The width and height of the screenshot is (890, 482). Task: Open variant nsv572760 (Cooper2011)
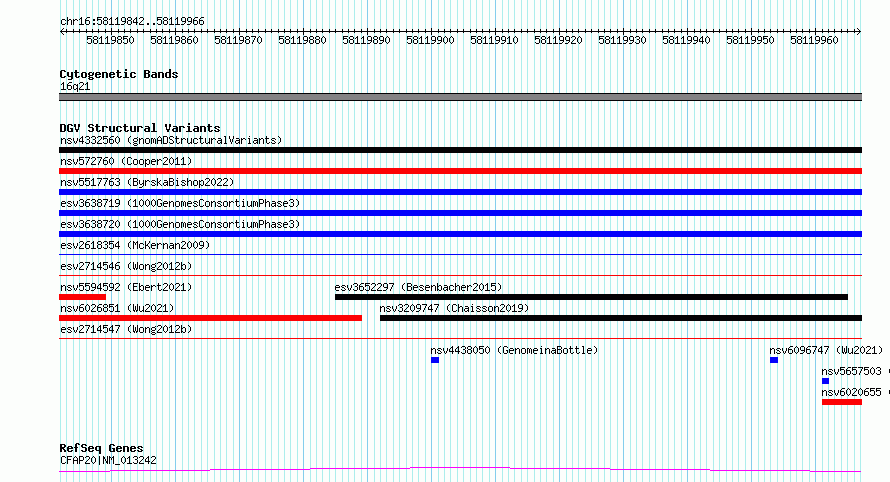tap(126, 161)
